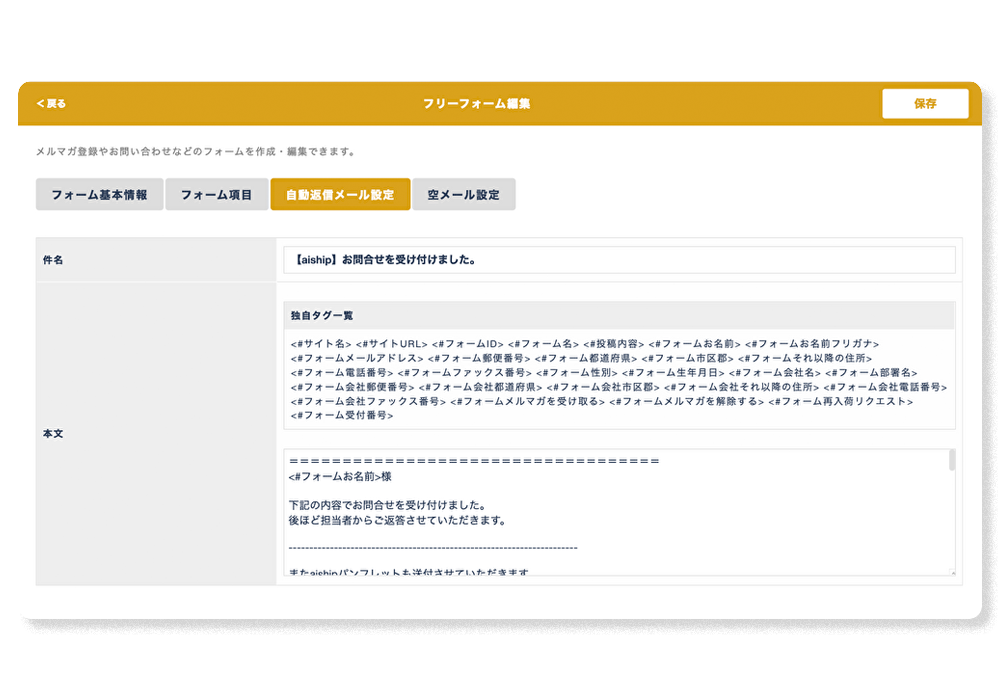
Task: Click the <#投稿内容> tag
Action: tap(615, 344)
